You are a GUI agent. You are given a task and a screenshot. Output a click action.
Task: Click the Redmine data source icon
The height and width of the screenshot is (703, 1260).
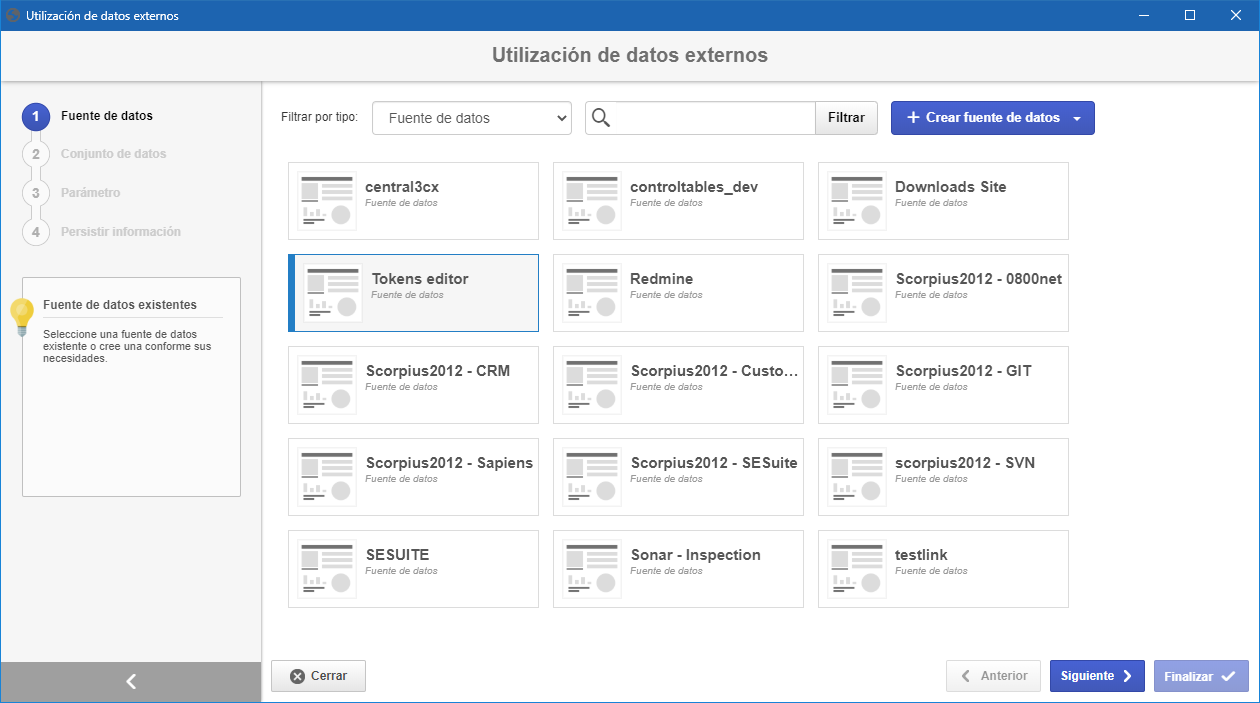click(x=592, y=293)
